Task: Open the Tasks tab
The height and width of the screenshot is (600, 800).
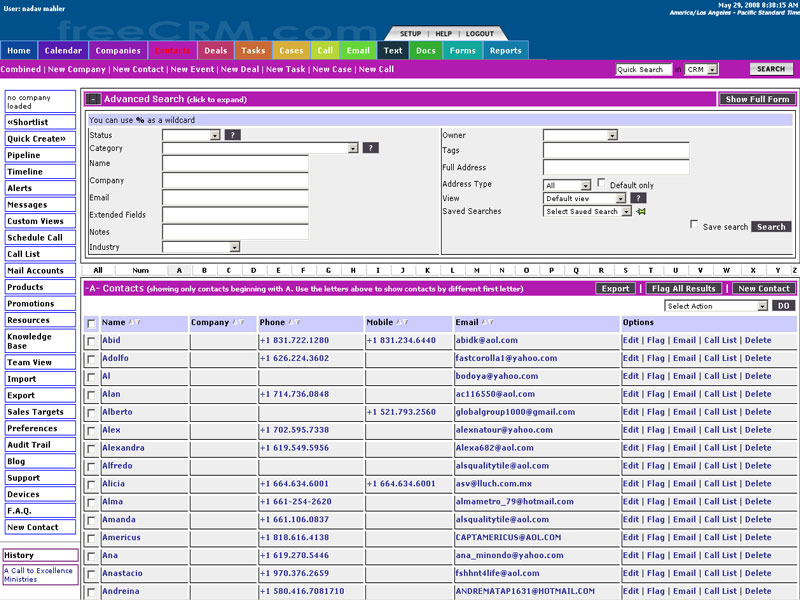Action: click(x=253, y=51)
